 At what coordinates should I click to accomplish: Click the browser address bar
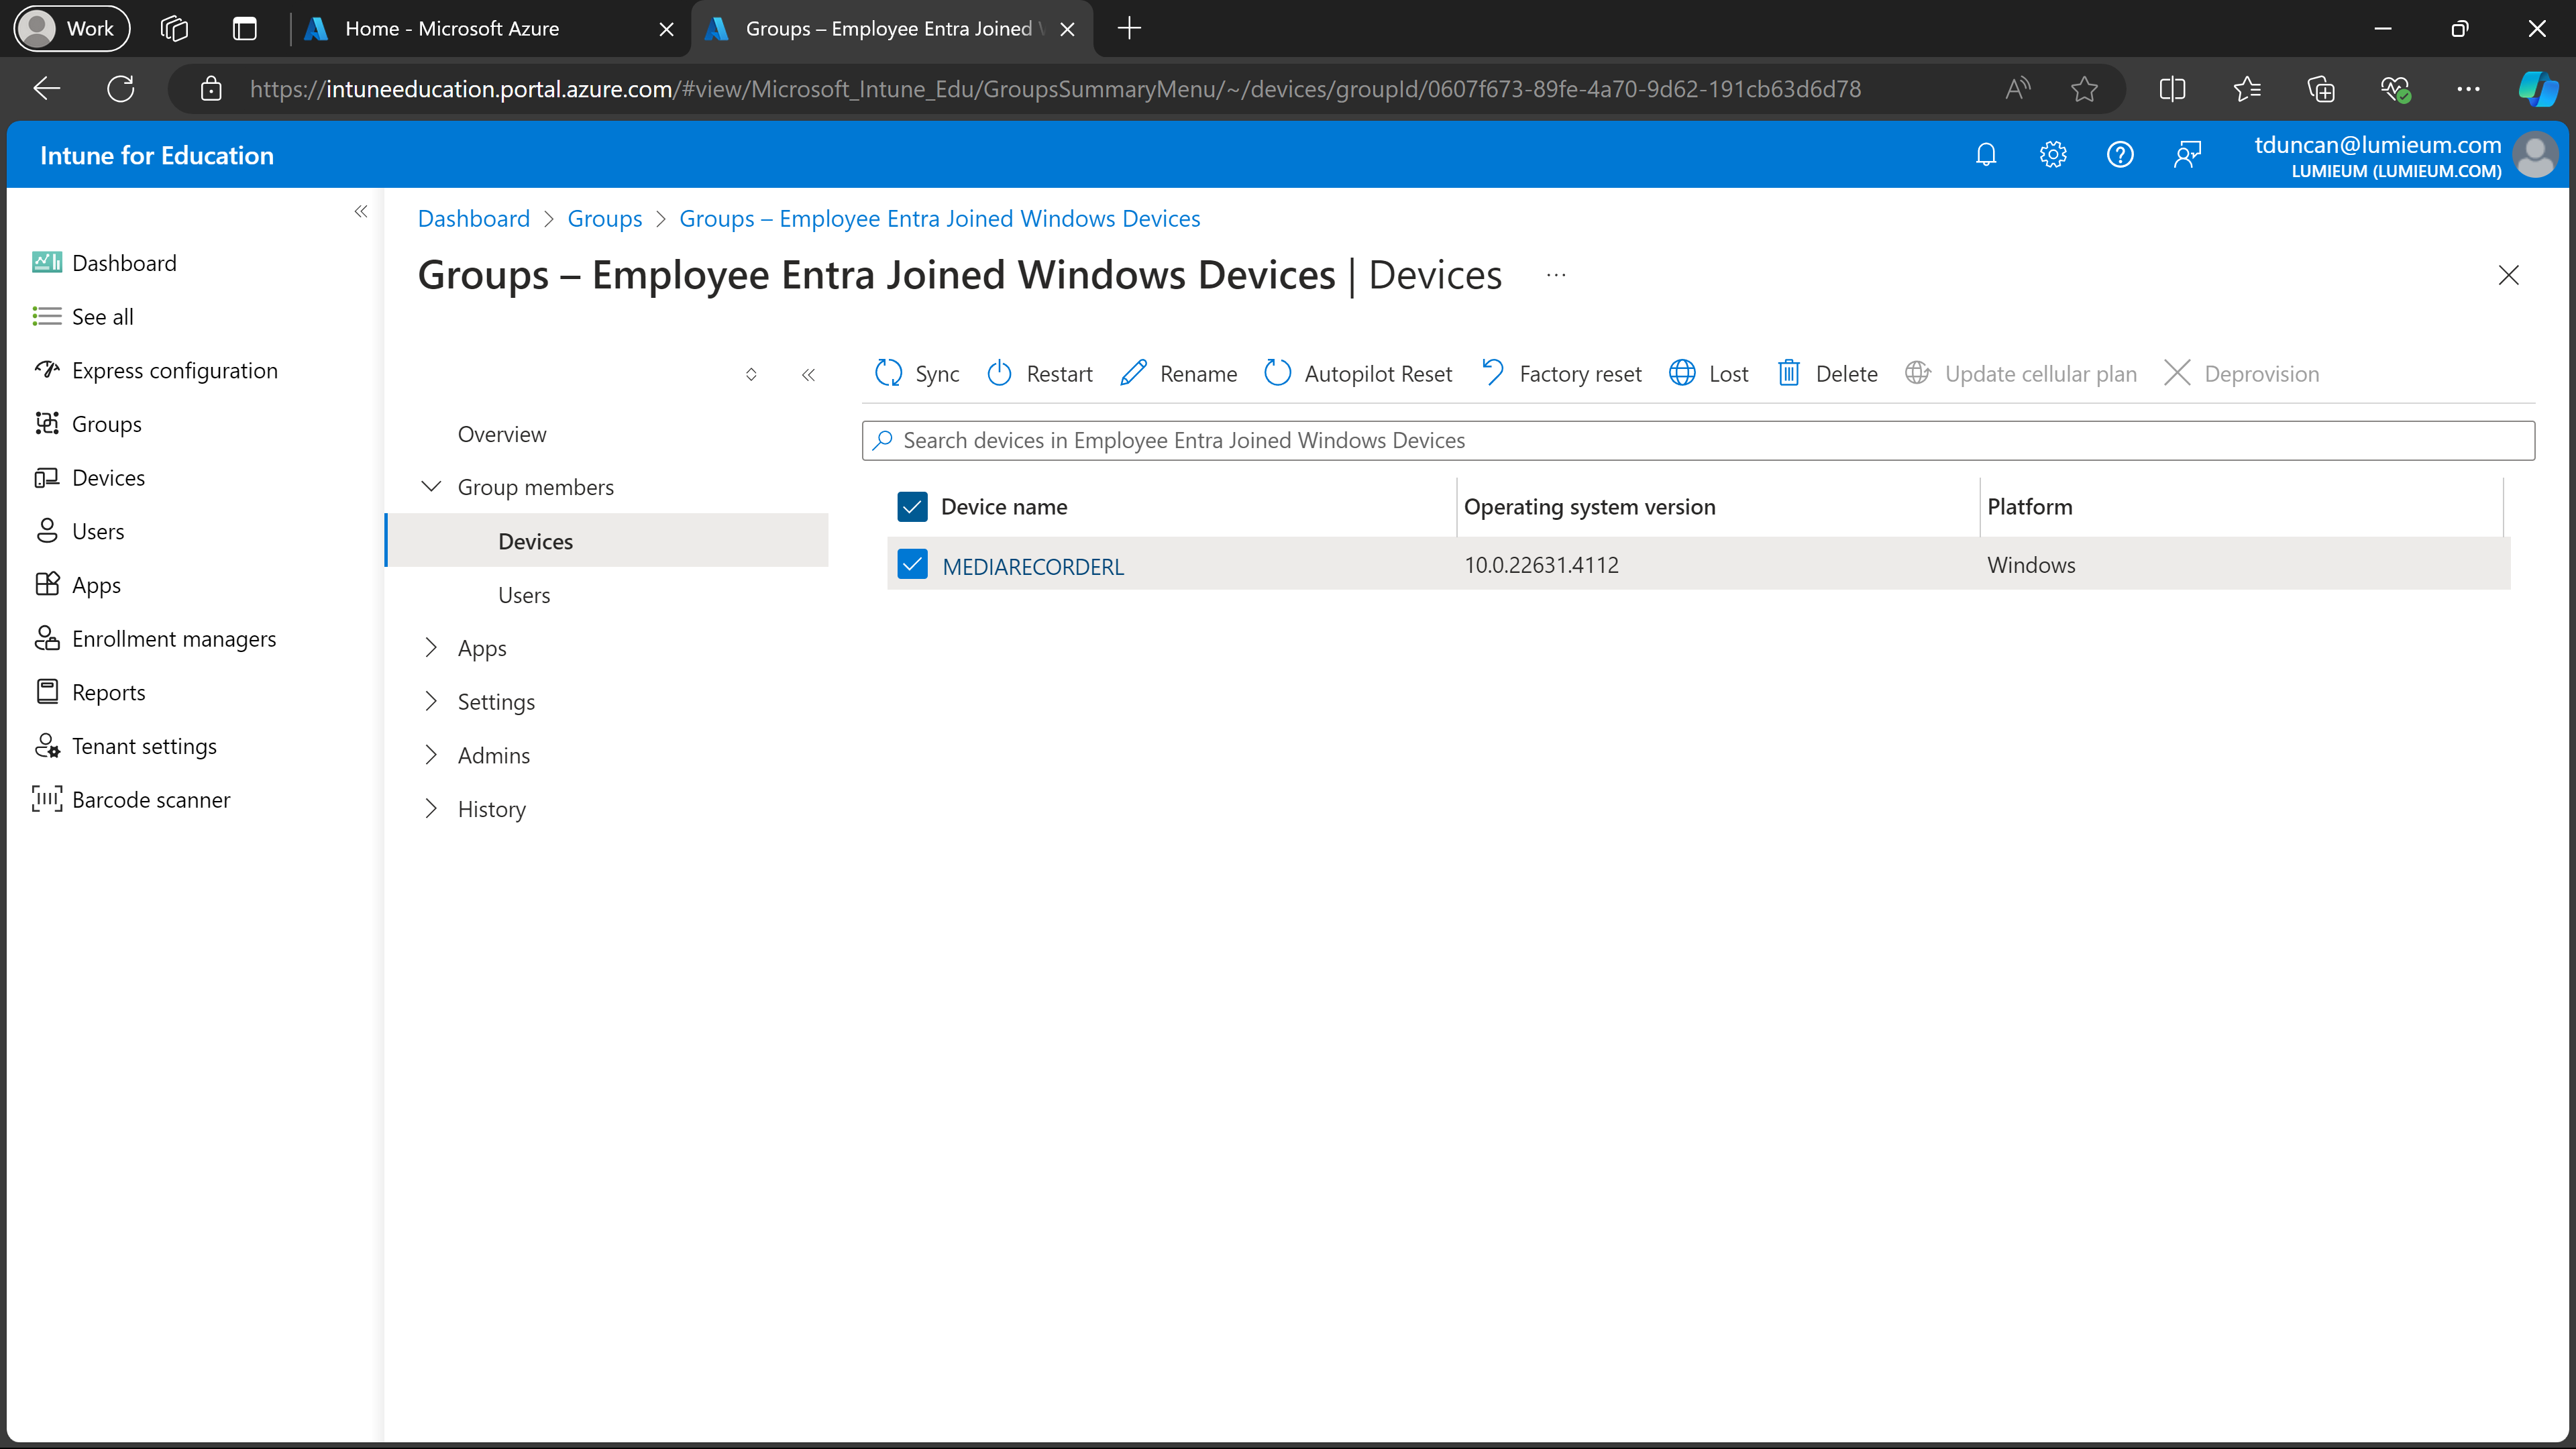tap(1055, 89)
